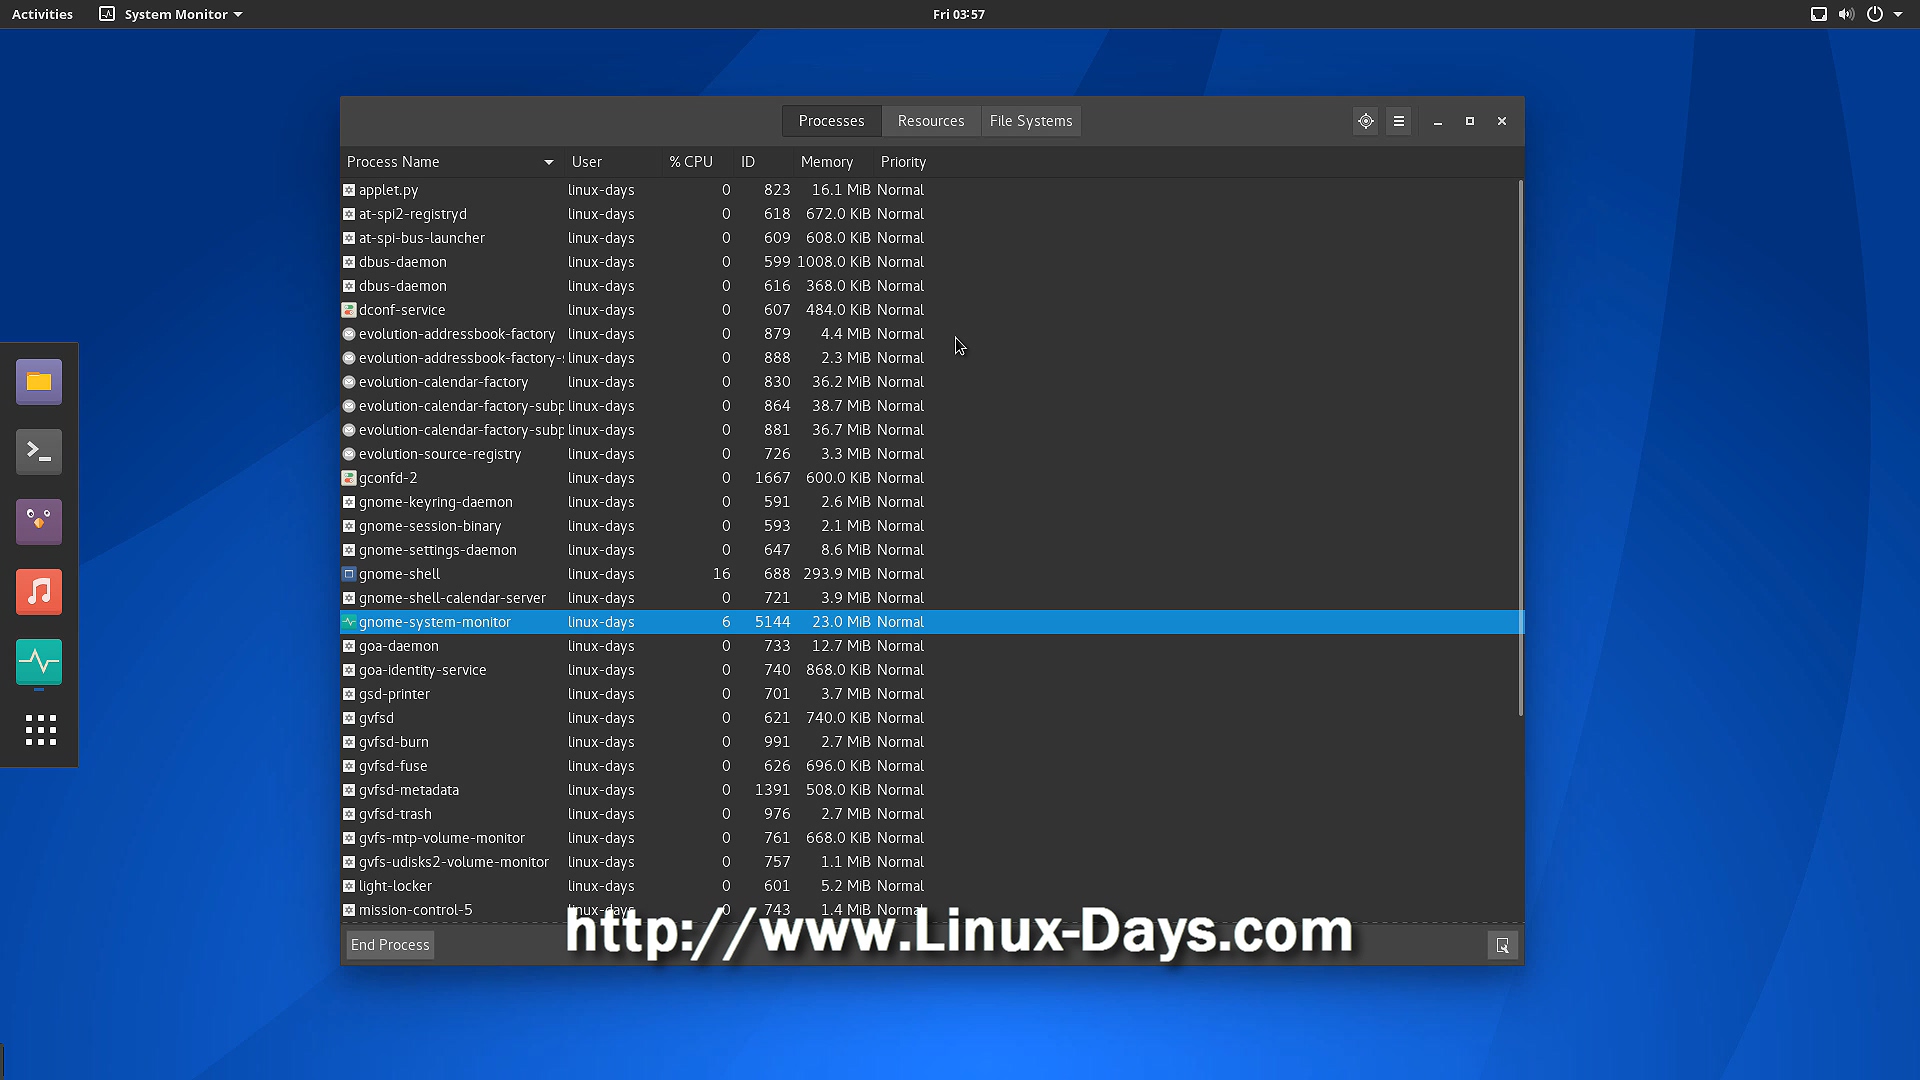Click the gconfd-2 process icon
The width and height of the screenshot is (1920, 1080).
[349, 478]
